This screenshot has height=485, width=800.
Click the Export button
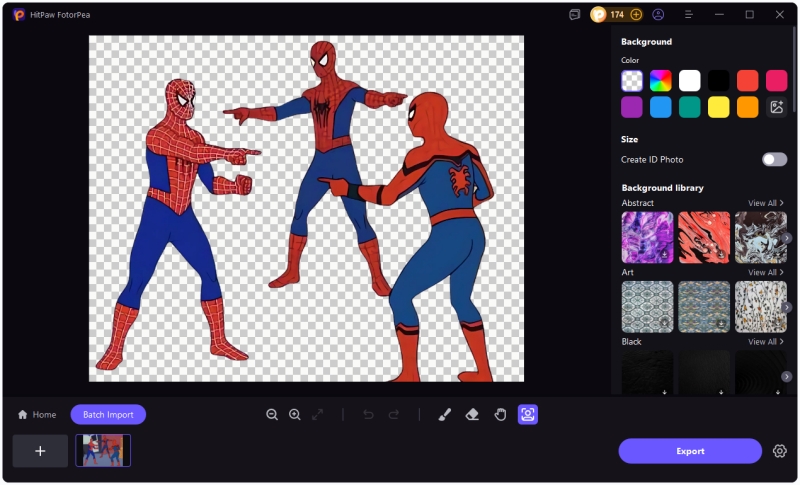pos(690,451)
